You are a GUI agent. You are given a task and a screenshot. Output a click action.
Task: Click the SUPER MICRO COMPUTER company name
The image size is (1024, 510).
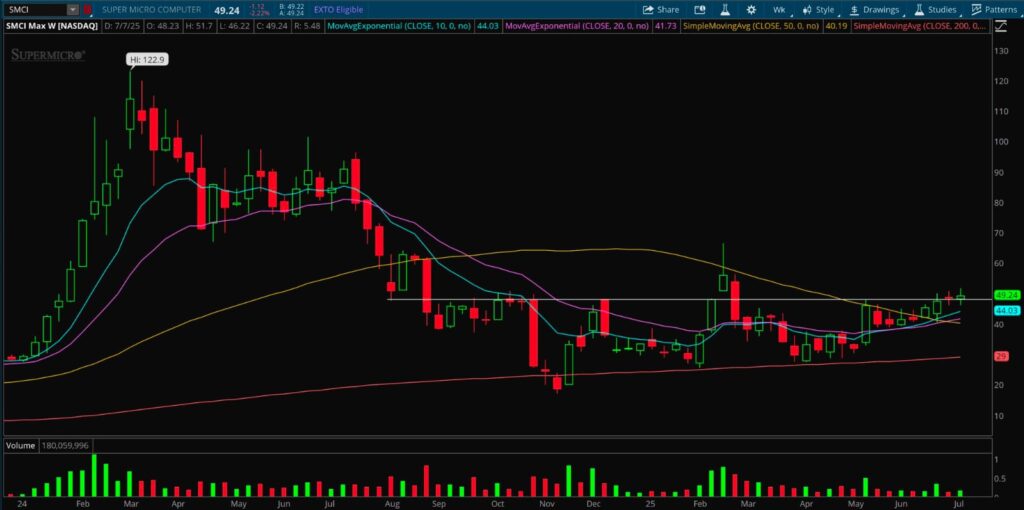(152, 10)
